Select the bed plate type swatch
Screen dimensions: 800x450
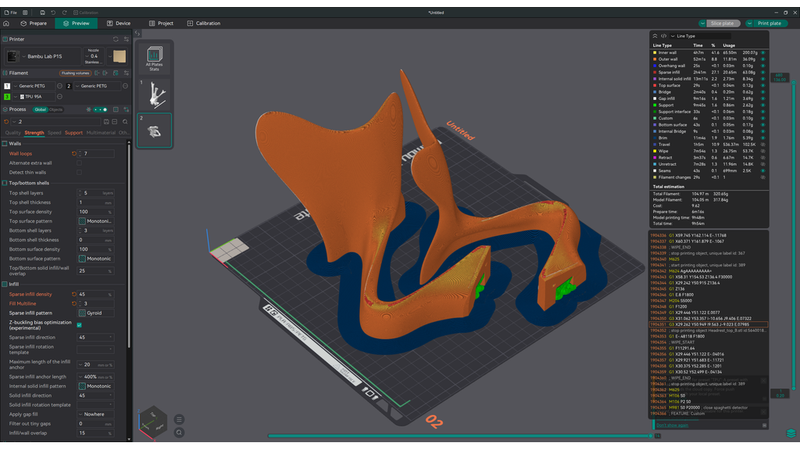click(119, 56)
